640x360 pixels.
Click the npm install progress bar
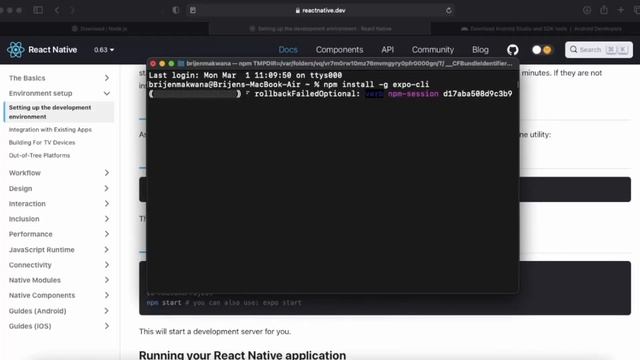coord(195,94)
